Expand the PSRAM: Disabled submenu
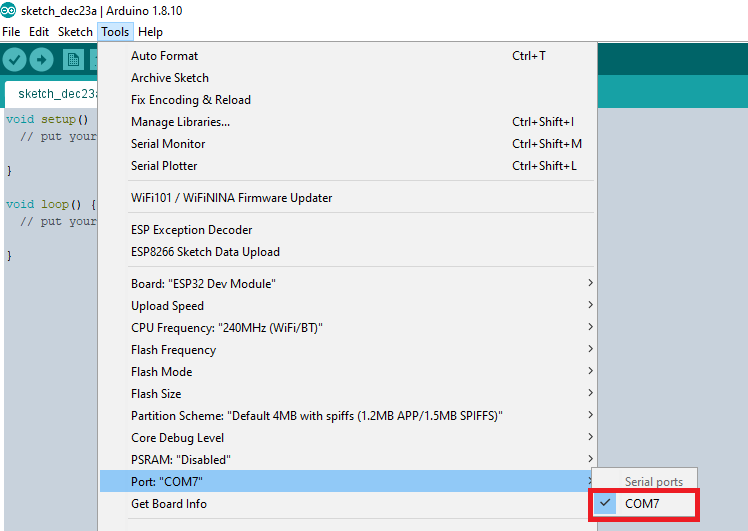The height and width of the screenshot is (531, 748). click(348, 459)
